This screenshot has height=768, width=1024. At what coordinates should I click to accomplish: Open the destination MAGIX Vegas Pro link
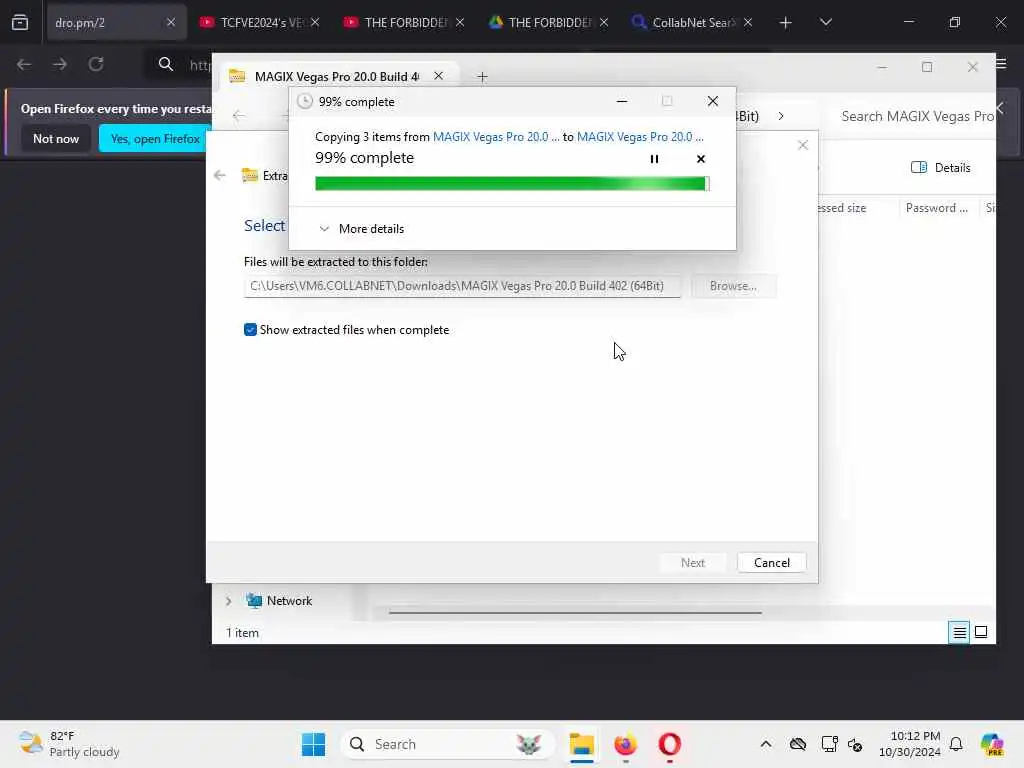tap(640, 136)
